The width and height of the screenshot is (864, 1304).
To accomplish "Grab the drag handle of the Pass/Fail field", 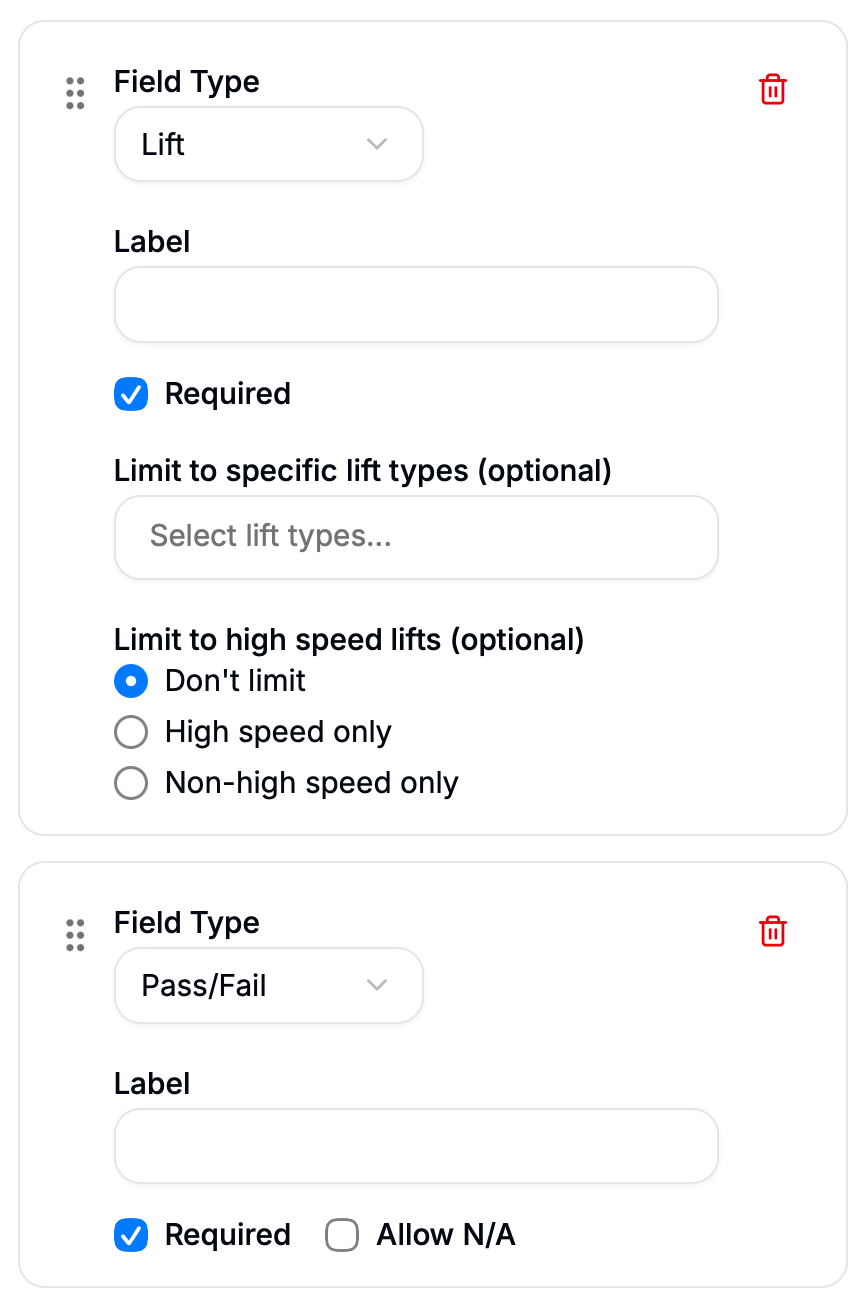I will click(75, 935).
